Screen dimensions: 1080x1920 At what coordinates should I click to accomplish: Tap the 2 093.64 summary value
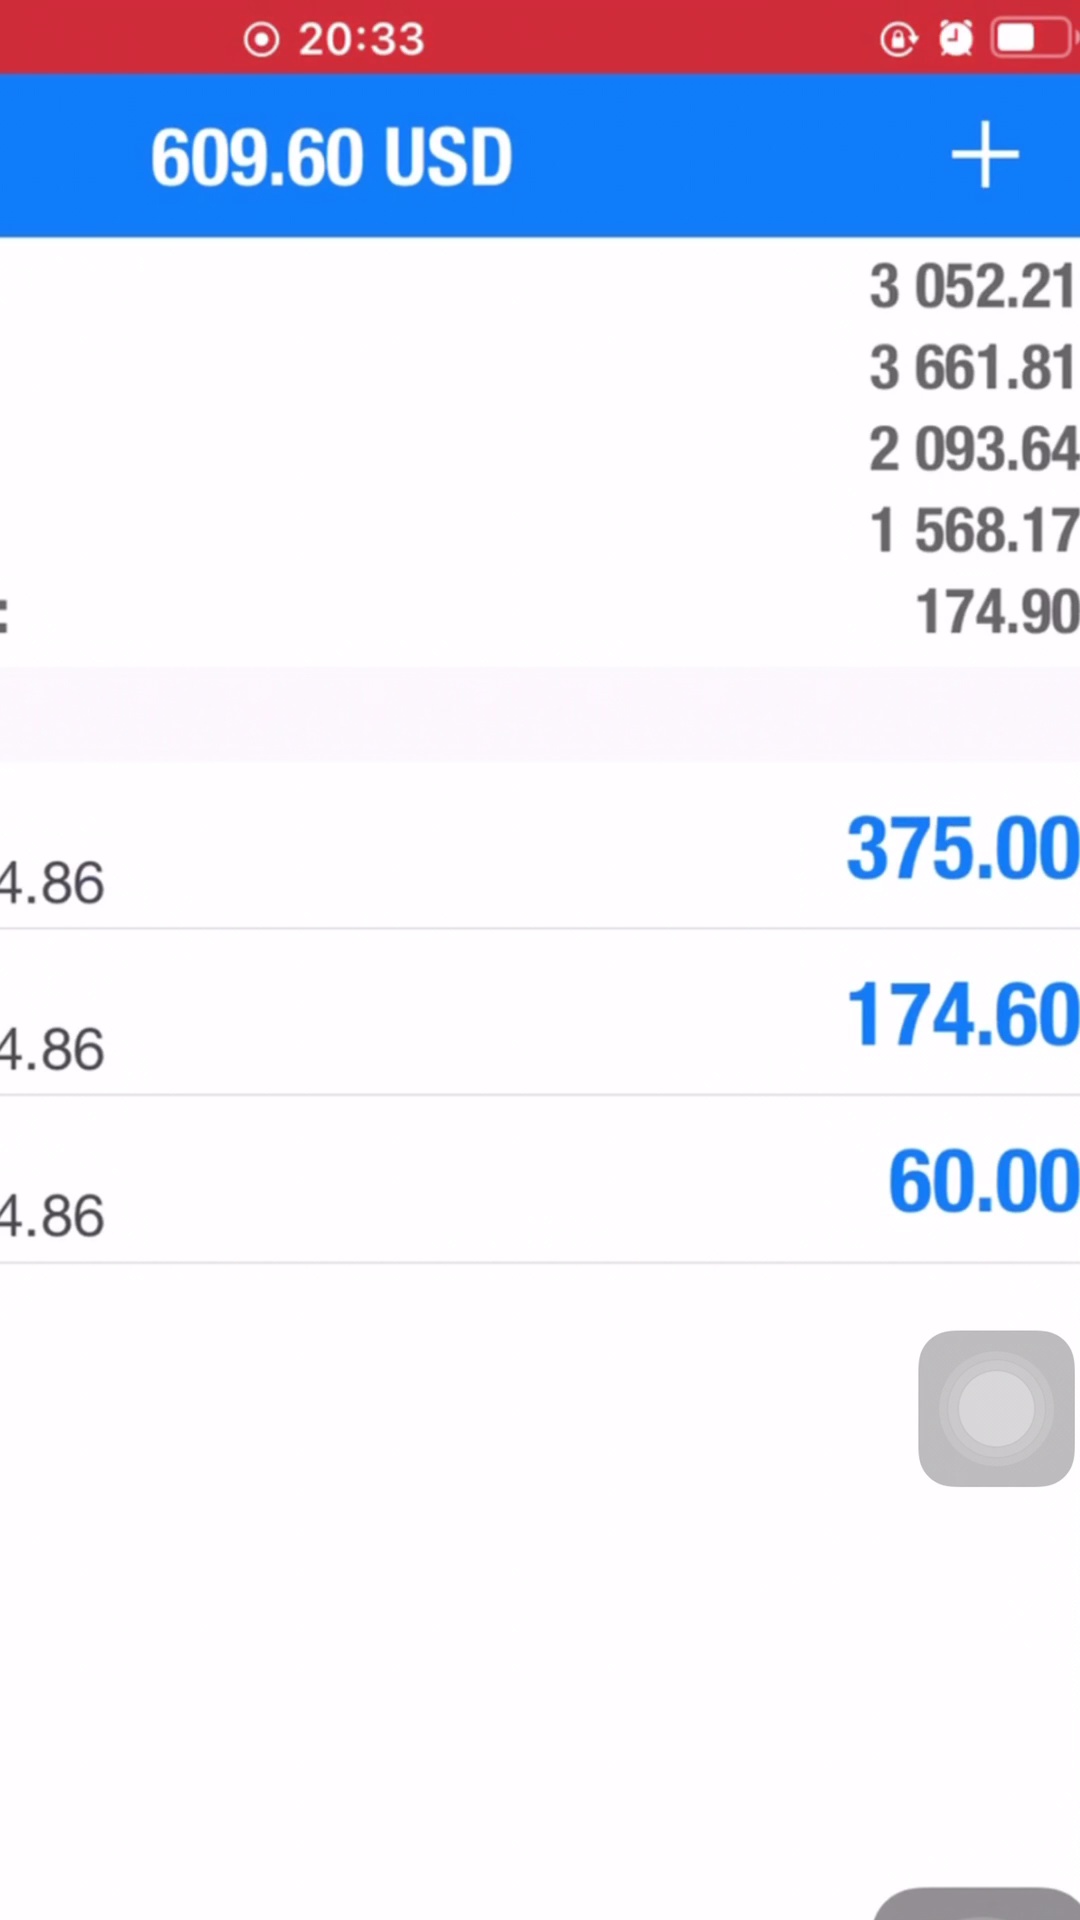point(972,449)
